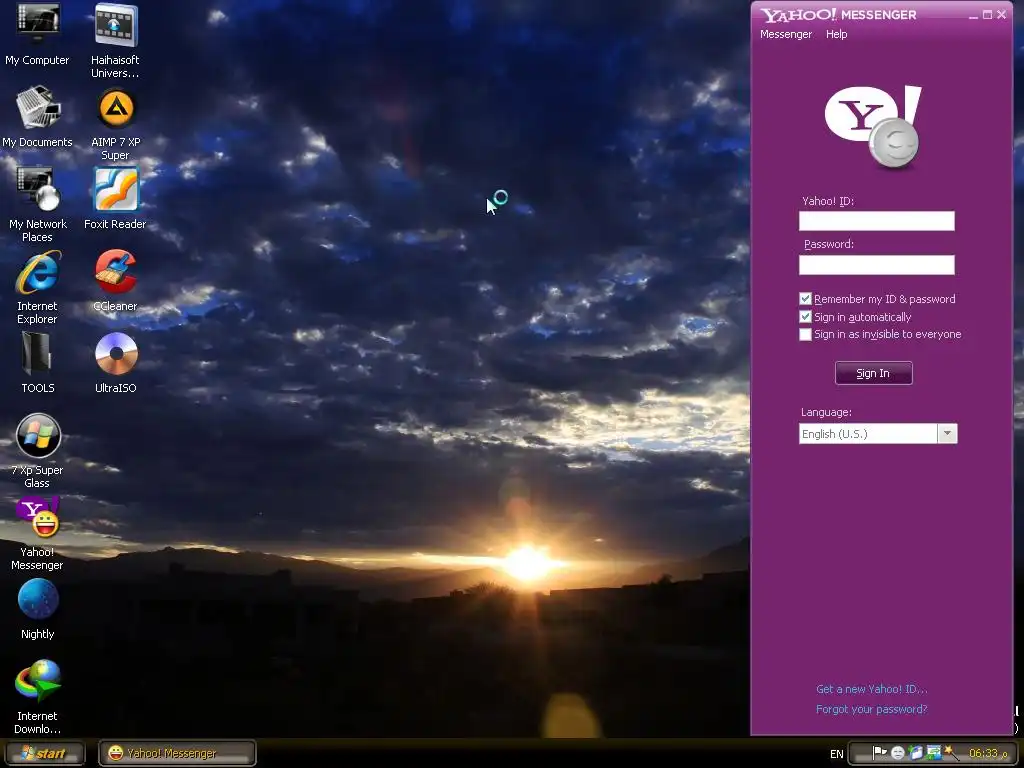
Task: Open Get a new Yahoo! ID link
Action: tap(872, 689)
